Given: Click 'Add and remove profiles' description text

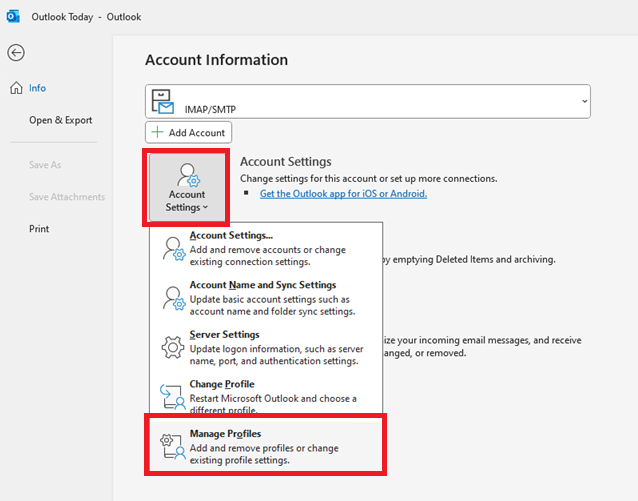Looking at the screenshot, I should pyautogui.click(x=264, y=454).
